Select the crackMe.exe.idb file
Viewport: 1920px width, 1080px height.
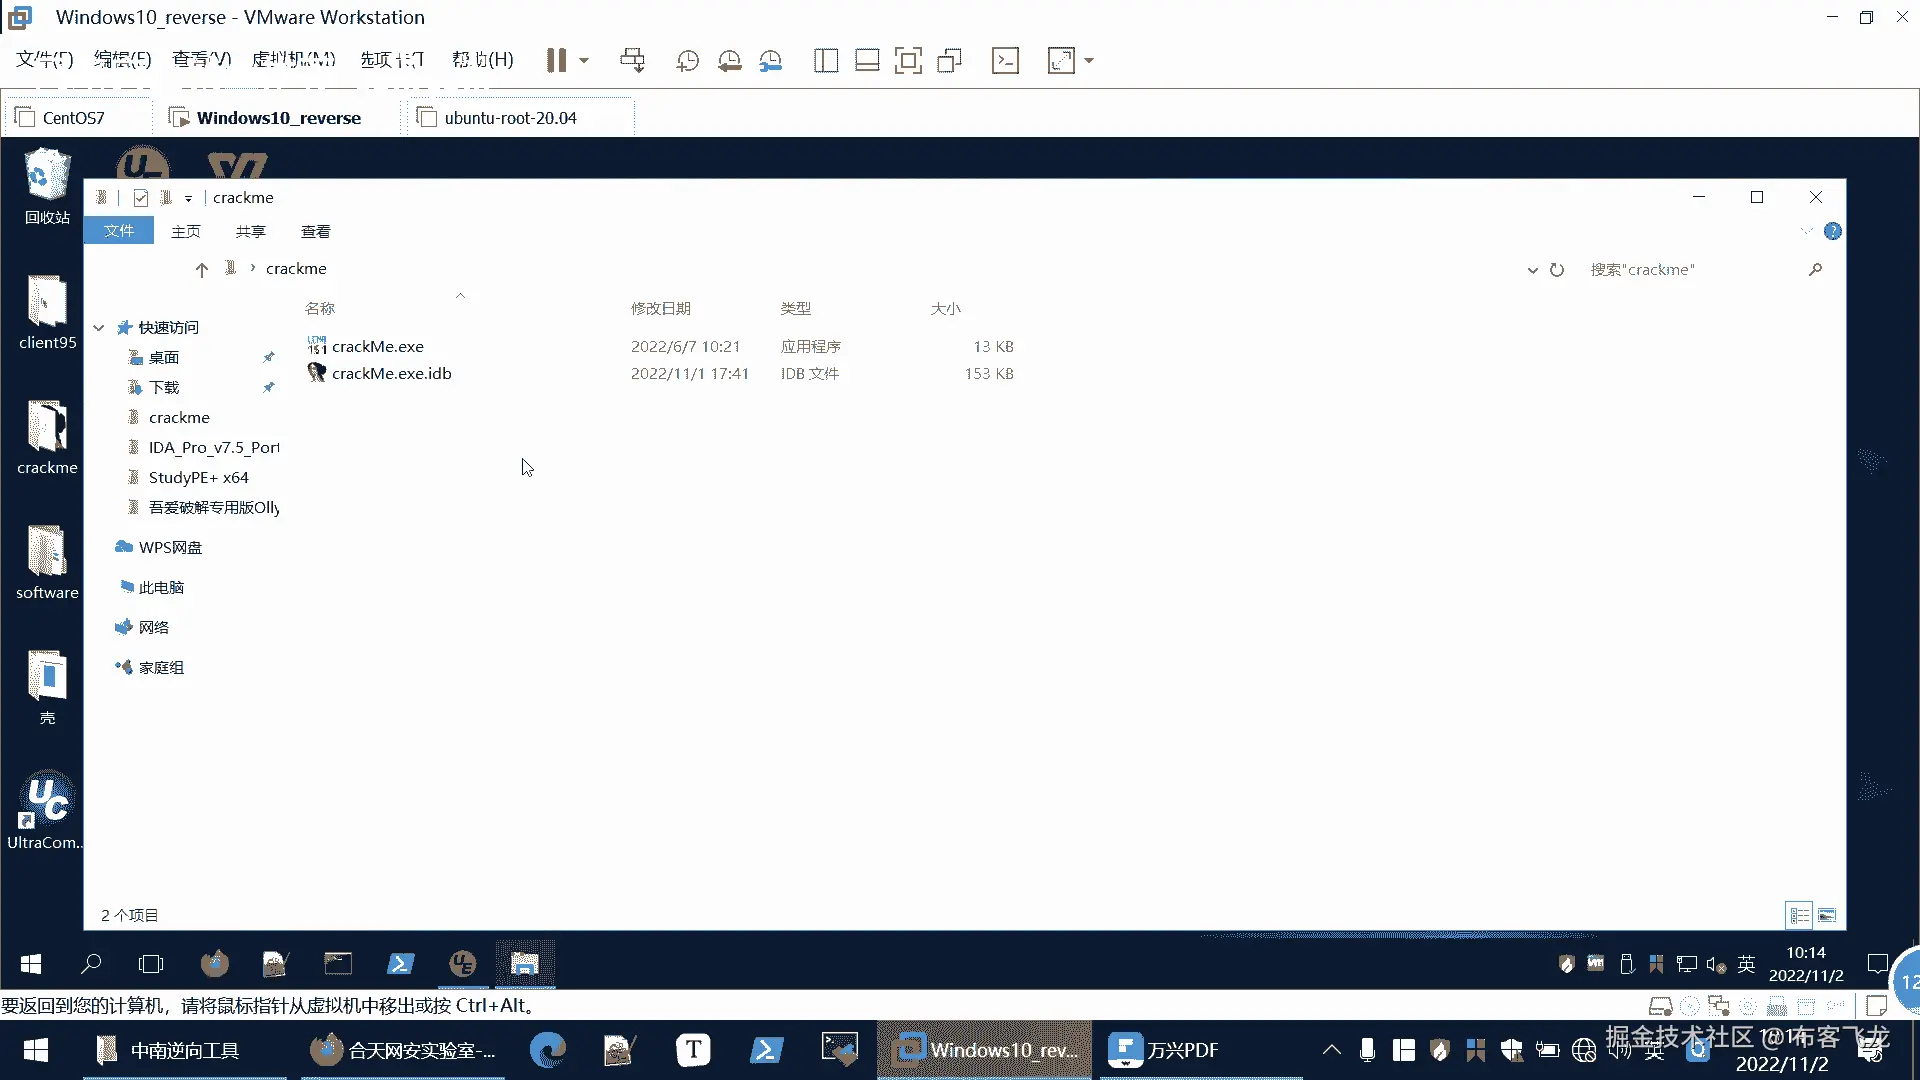tap(391, 373)
